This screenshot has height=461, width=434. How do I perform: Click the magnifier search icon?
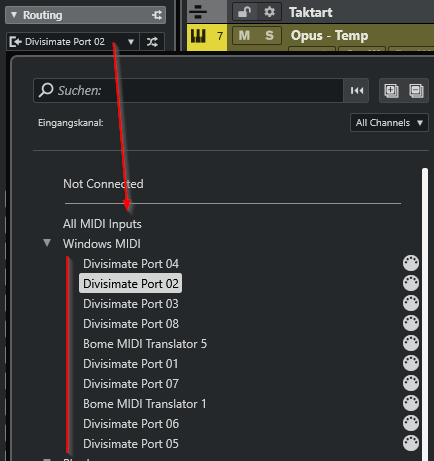pyautogui.click(x=46, y=90)
